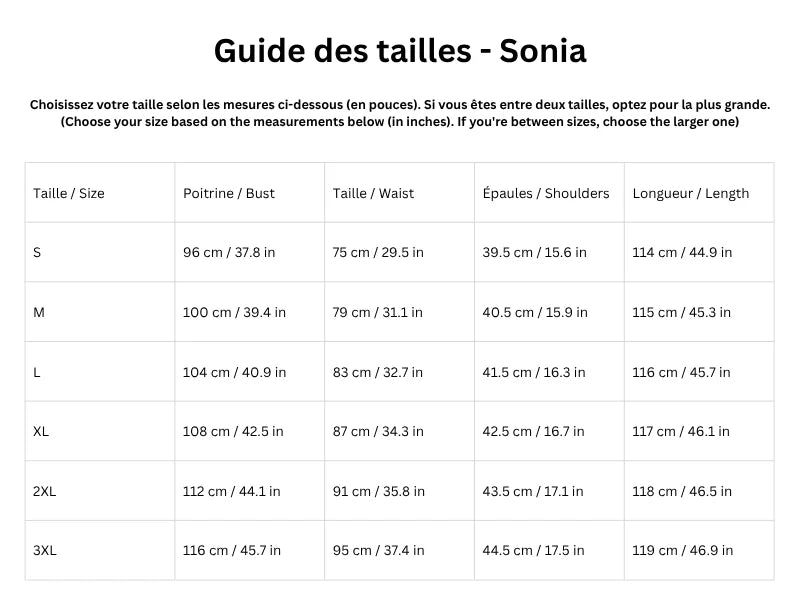Click the '96 cm / 37.8 in' bust cell
Image resolution: width=800 pixels, height=600 pixels.
click(229, 252)
